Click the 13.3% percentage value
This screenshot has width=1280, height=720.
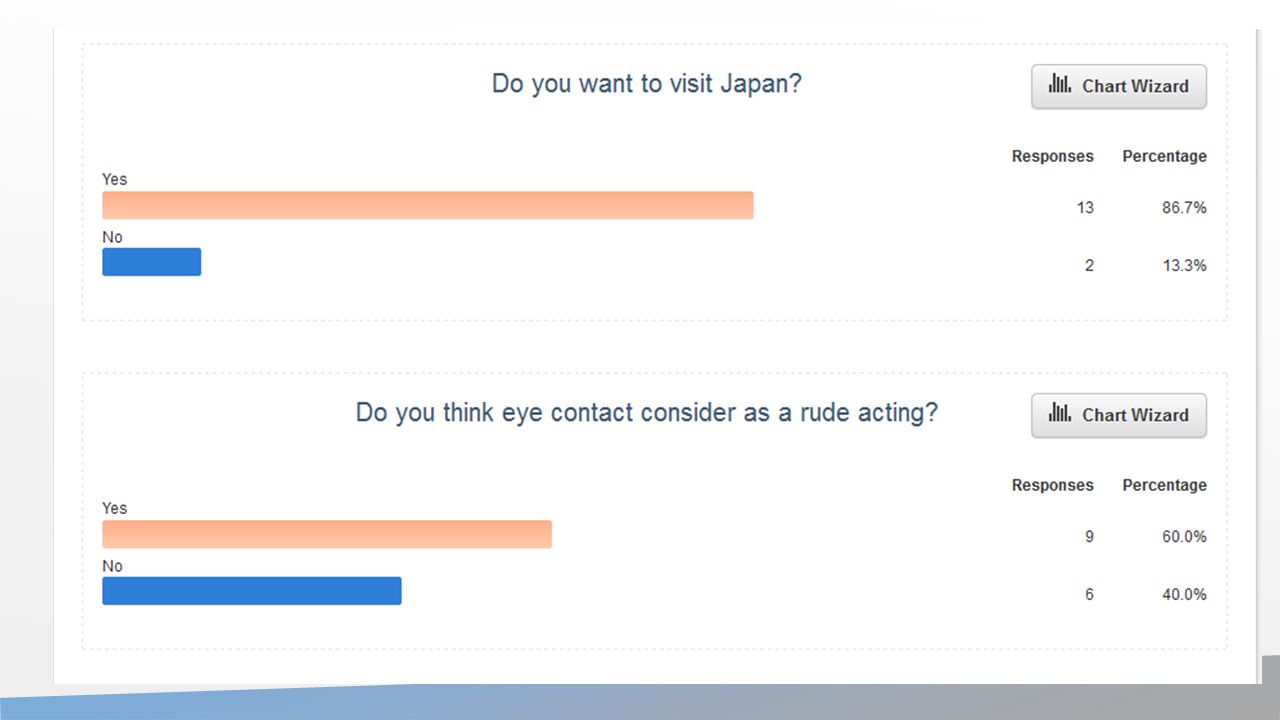1184,265
